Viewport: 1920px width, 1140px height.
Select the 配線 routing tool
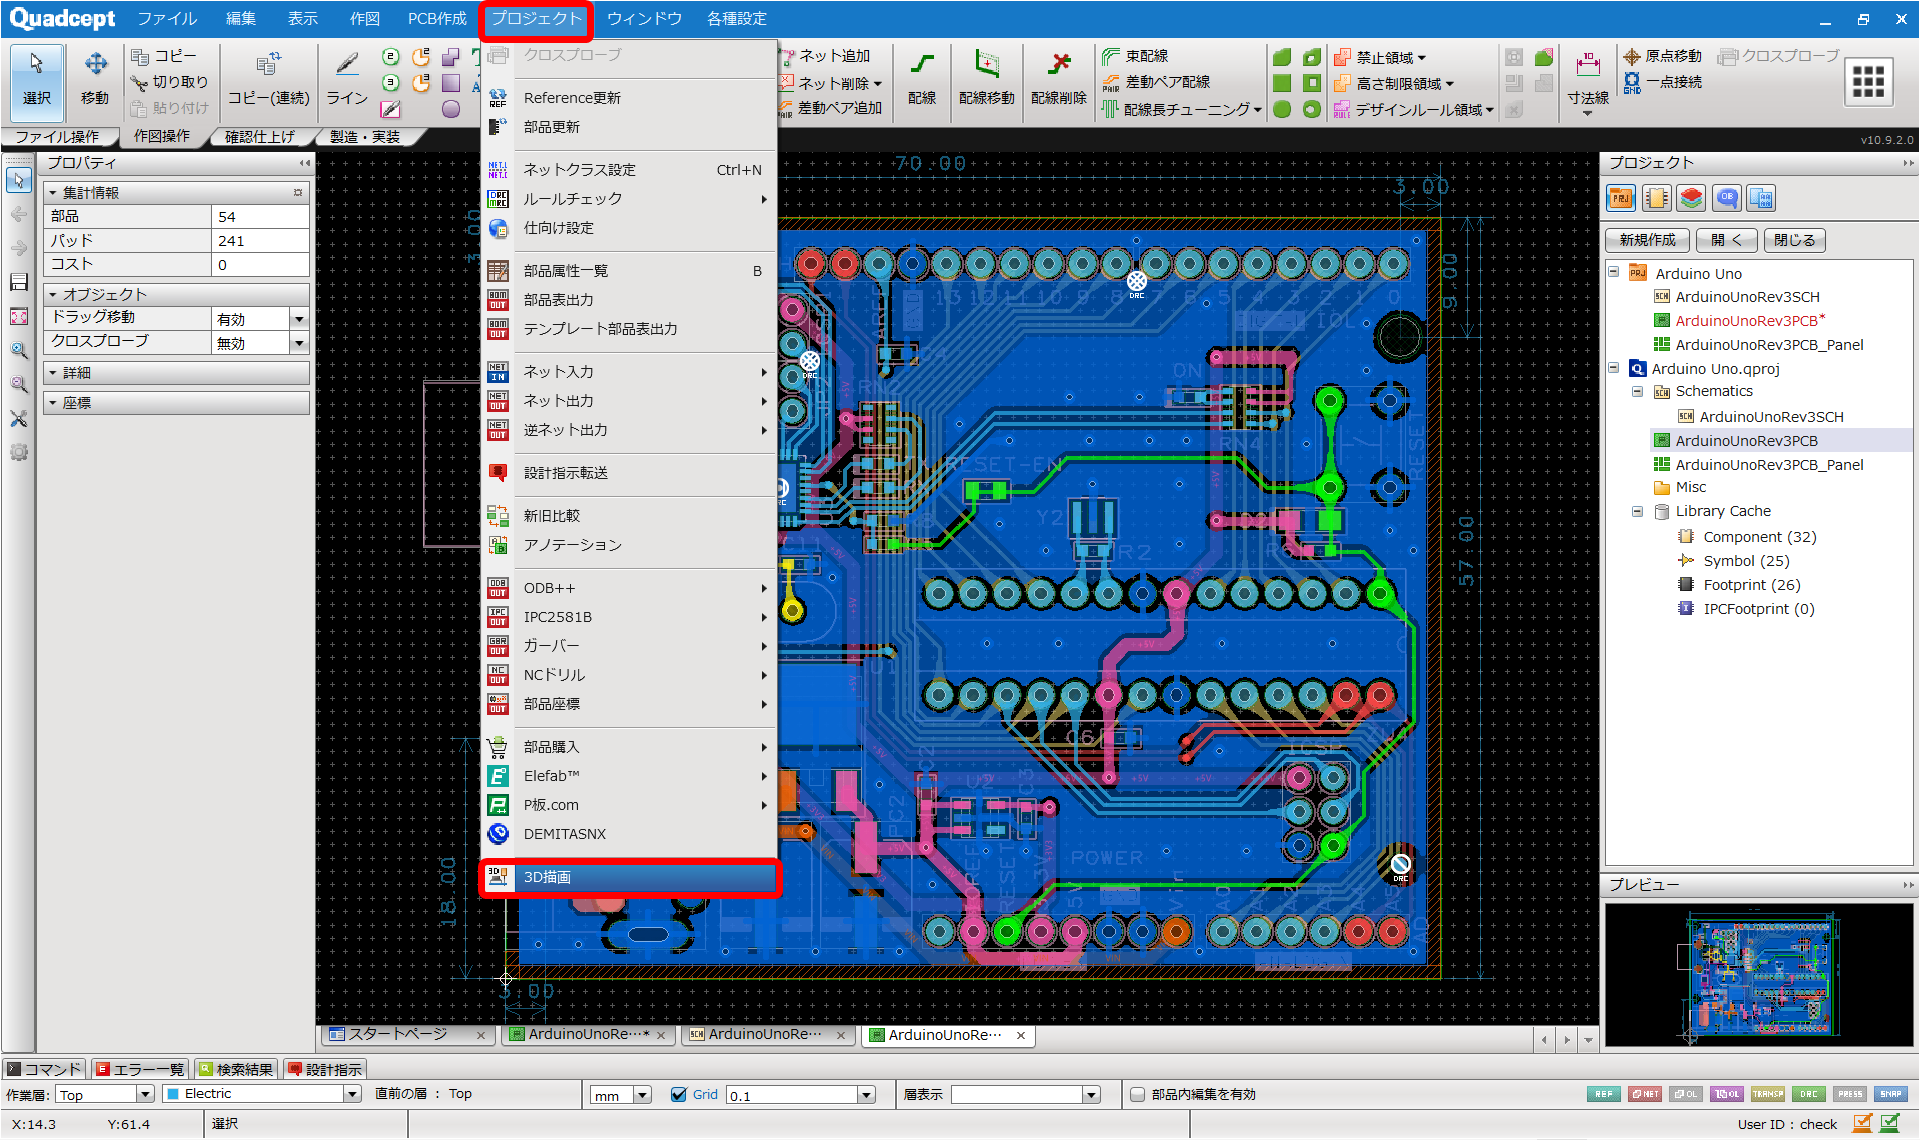(922, 80)
